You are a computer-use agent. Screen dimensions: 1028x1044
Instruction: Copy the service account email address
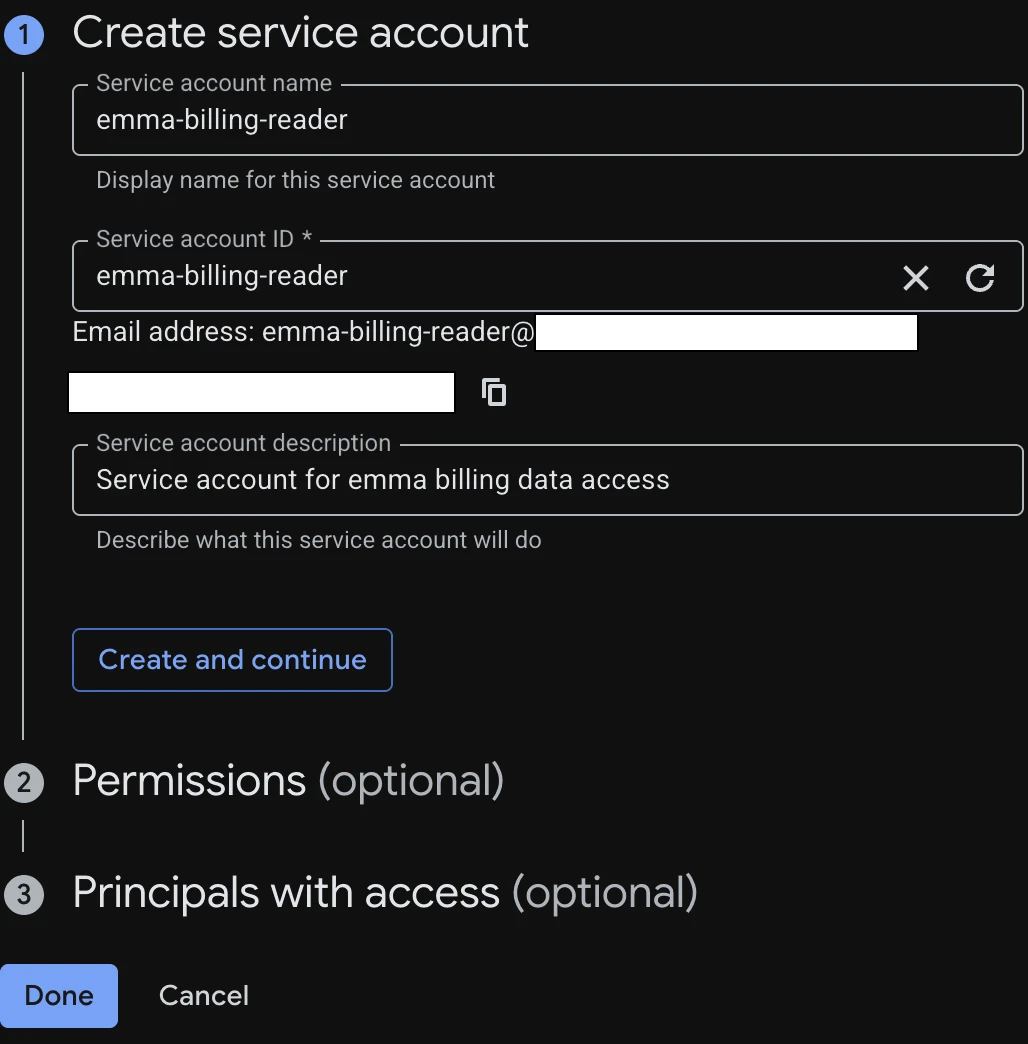tap(494, 392)
